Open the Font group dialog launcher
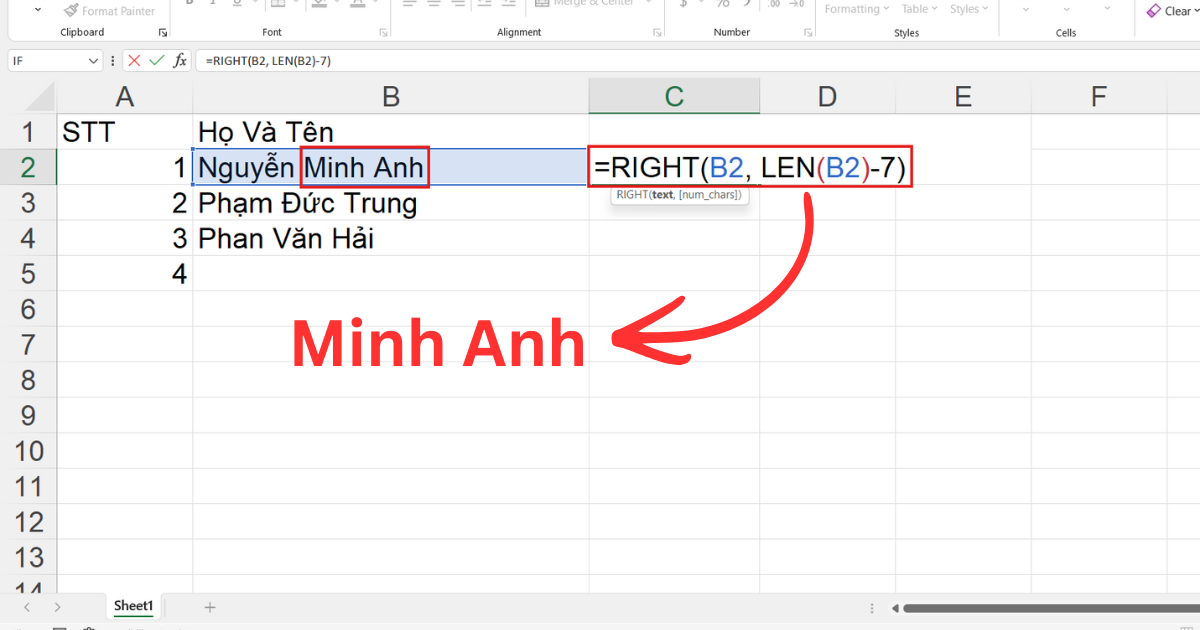This screenshot has height=630, width=1200. click(383, 33)
